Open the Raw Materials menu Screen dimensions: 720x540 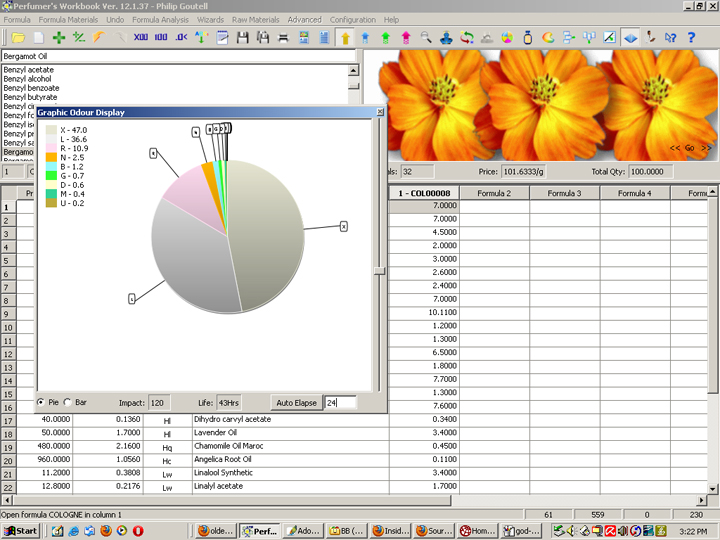tap(256, 19)
